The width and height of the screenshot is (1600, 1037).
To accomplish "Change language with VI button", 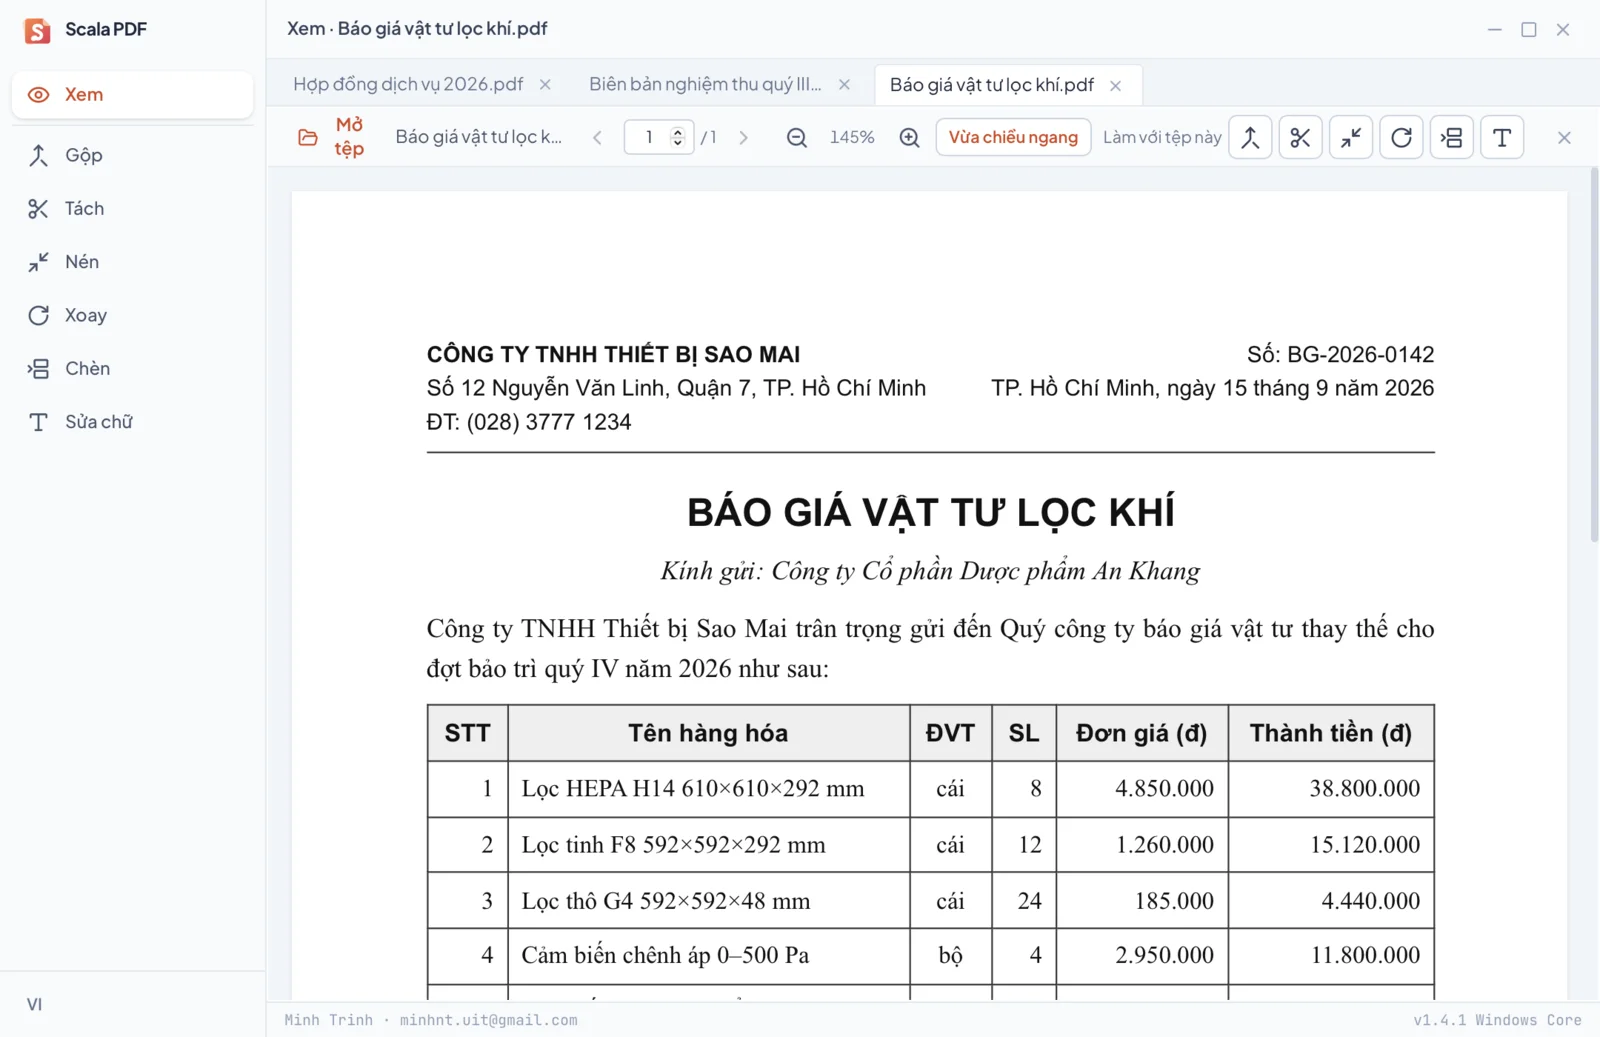I will click(x=34, y=1004).
